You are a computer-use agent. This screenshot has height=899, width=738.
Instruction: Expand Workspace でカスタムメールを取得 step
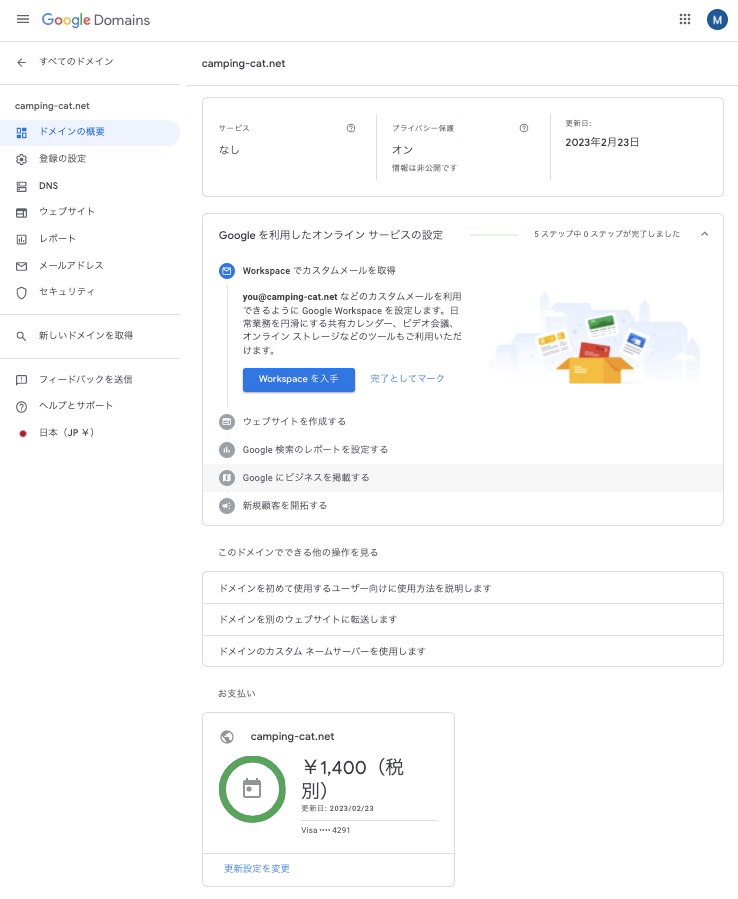click(319, 270)
